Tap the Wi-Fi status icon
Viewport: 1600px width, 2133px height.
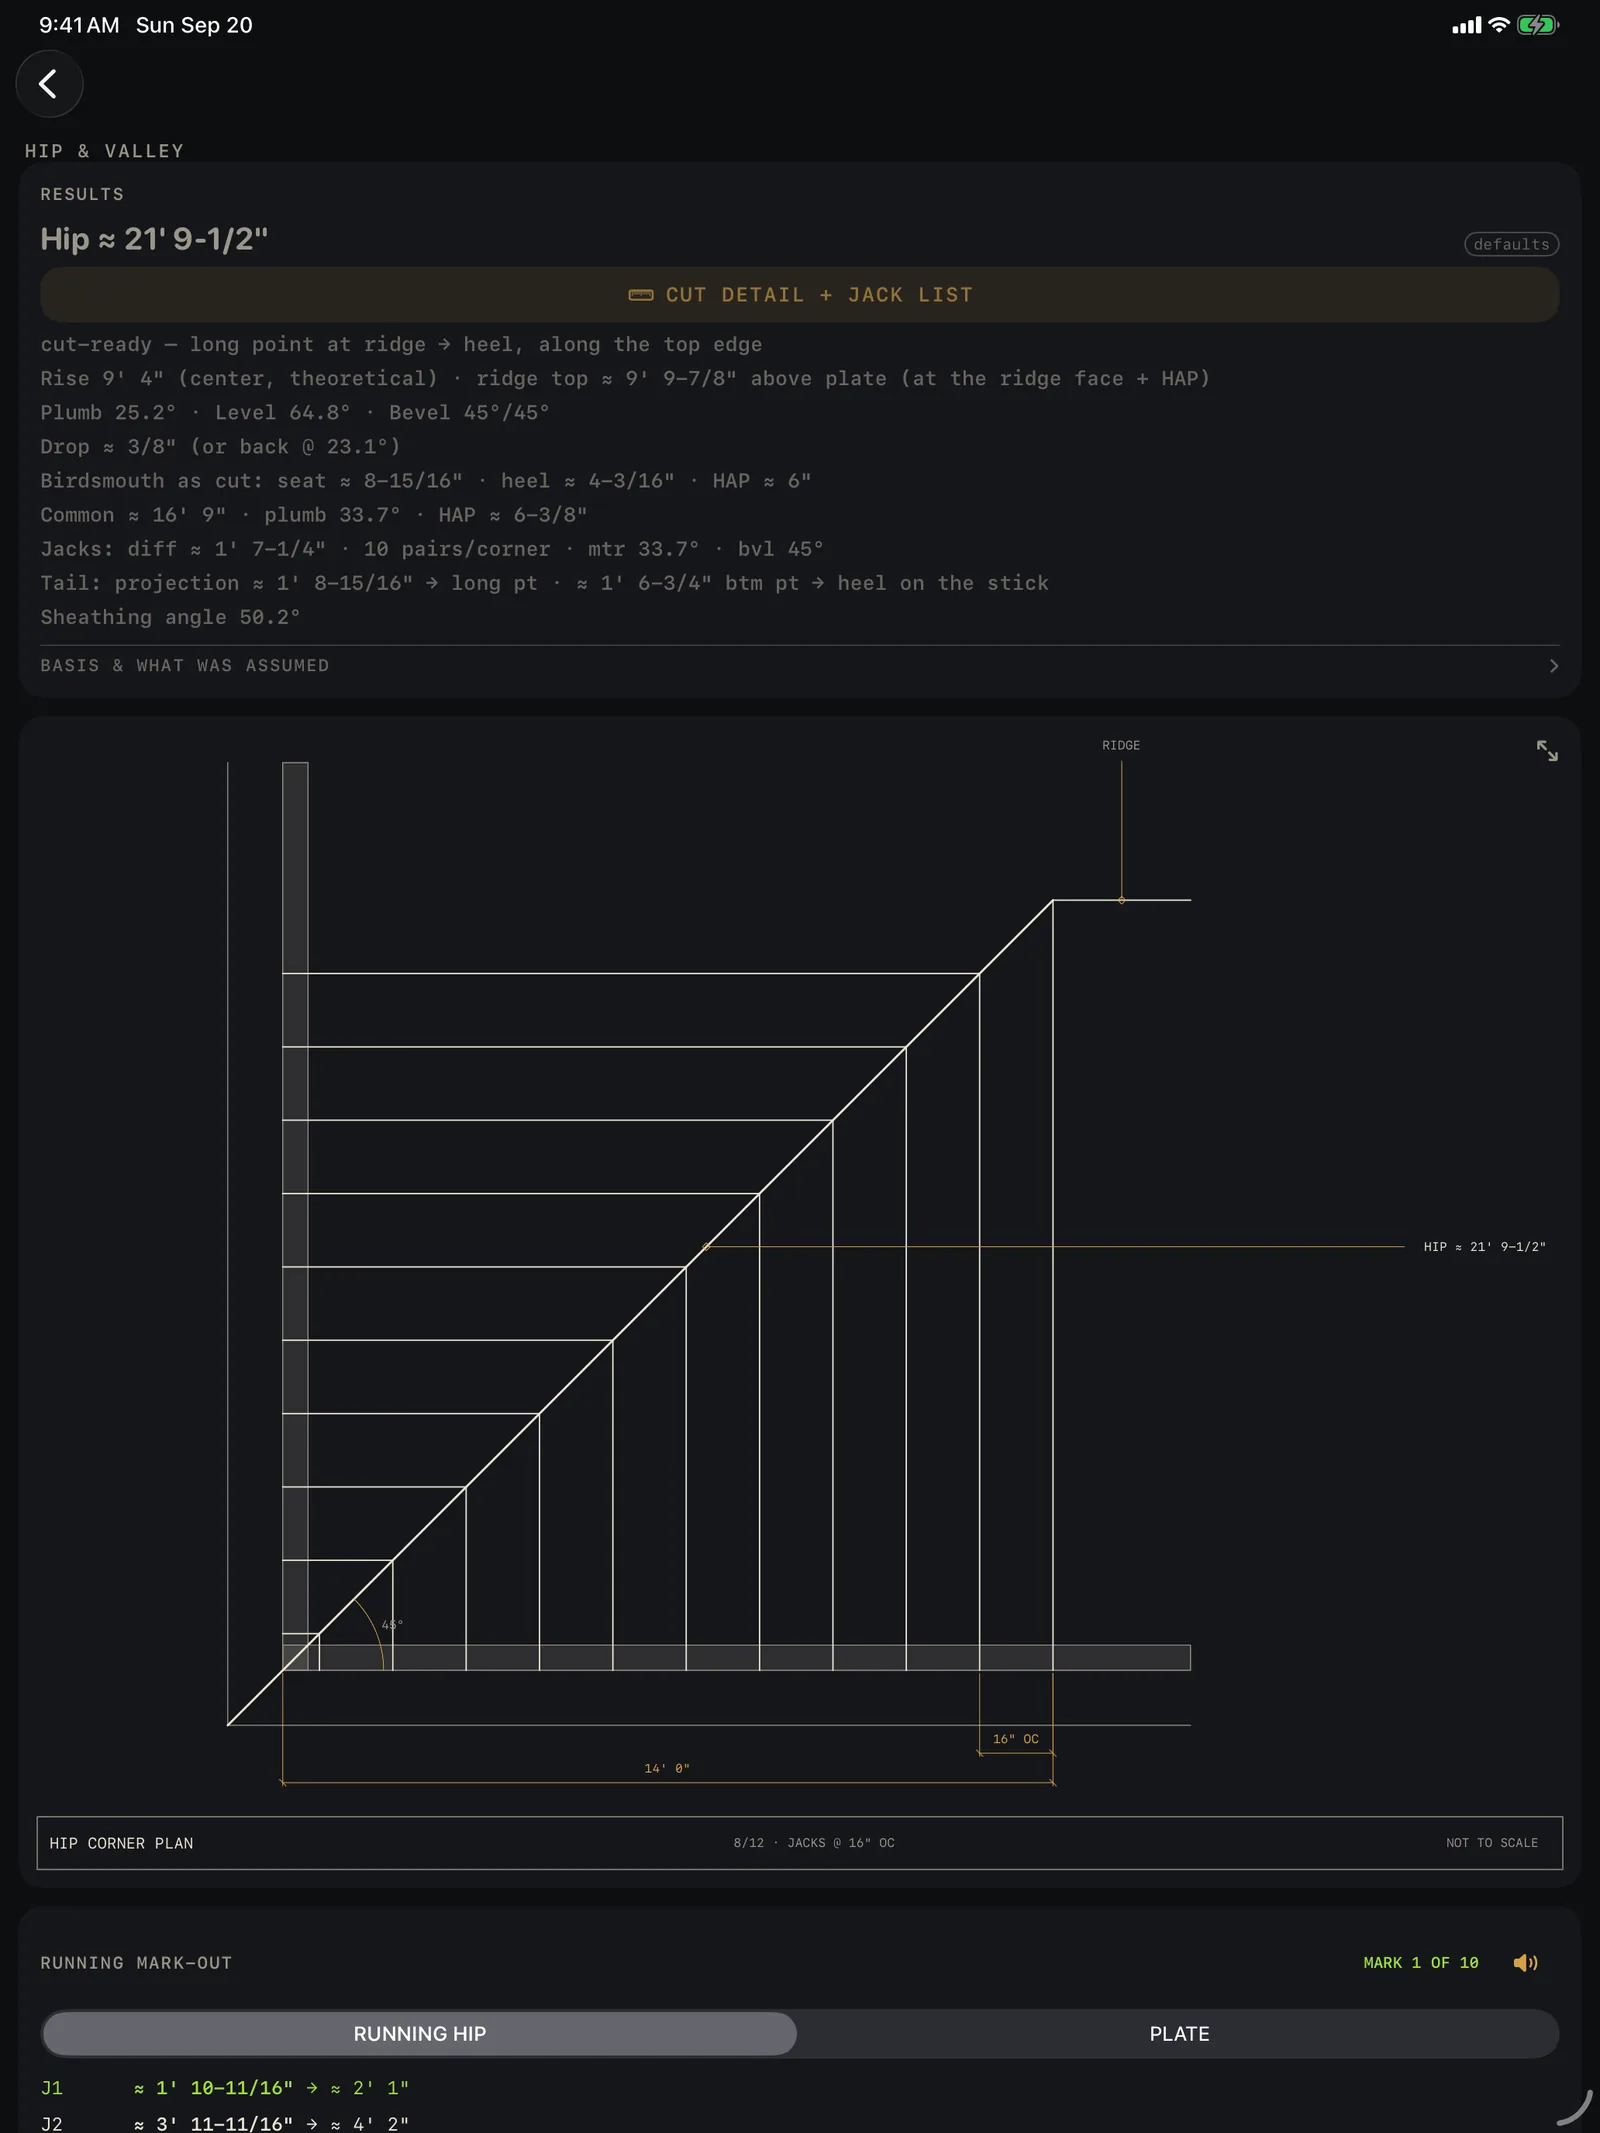tap(1499, 25)
